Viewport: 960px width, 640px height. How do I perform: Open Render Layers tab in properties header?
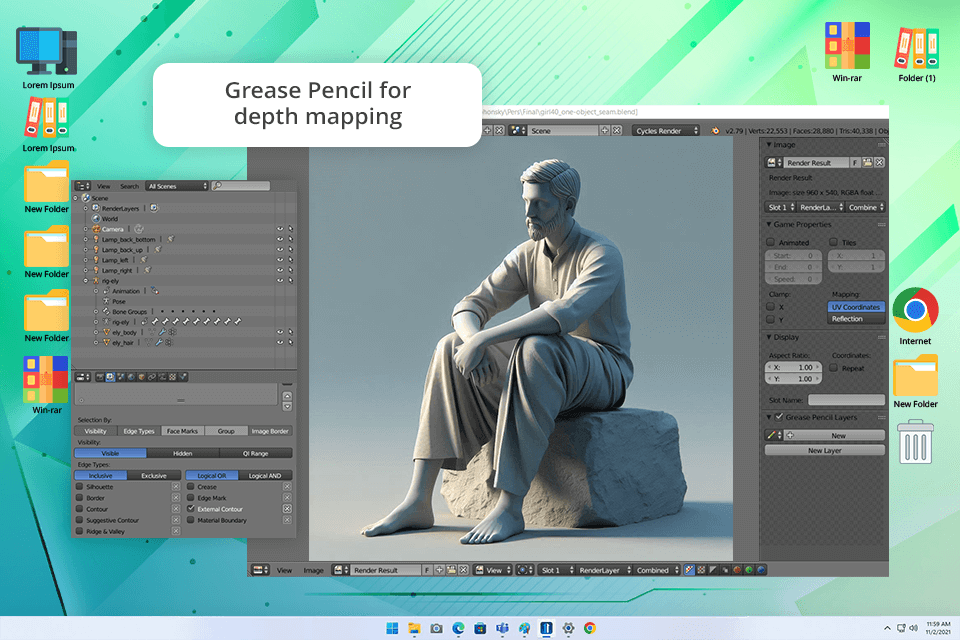click(110, 377)
